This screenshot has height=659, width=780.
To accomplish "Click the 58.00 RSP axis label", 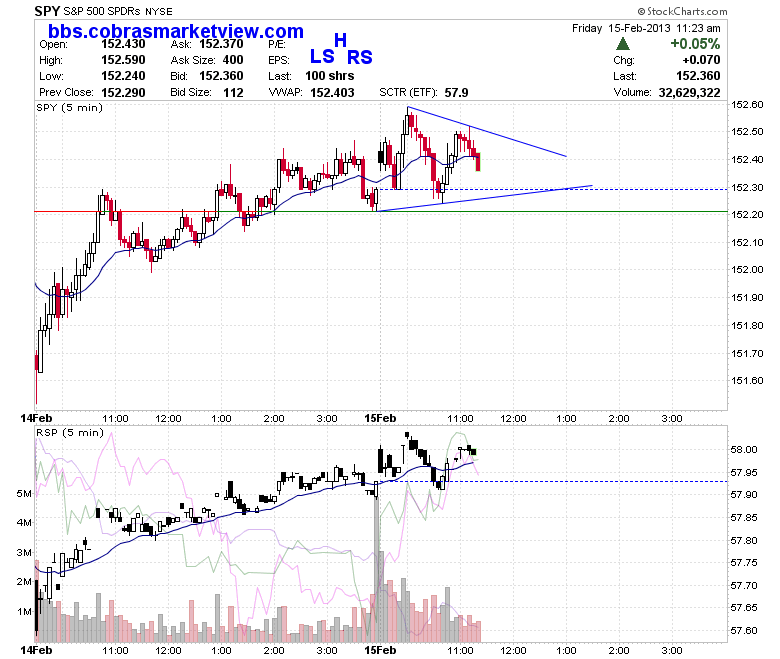I will [744, 450].
